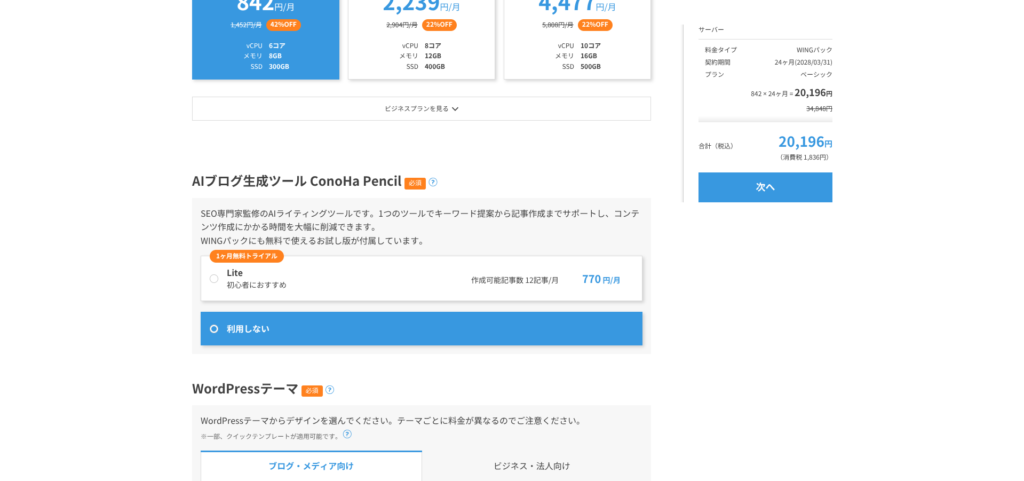Click 必須 badge beside WordPressテーマ
1024x481 pixels.
click(x=312, y=391)
